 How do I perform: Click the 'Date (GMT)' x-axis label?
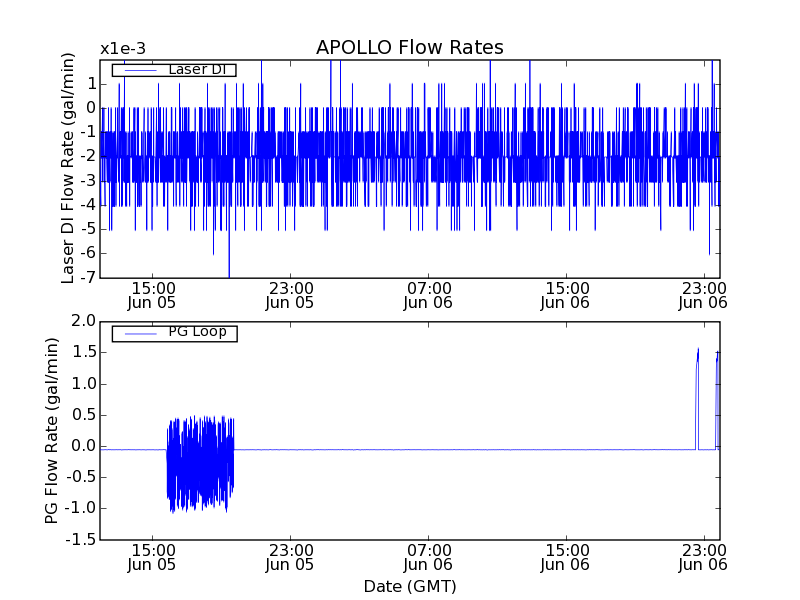pyautogui.click(x=410, y=587)
